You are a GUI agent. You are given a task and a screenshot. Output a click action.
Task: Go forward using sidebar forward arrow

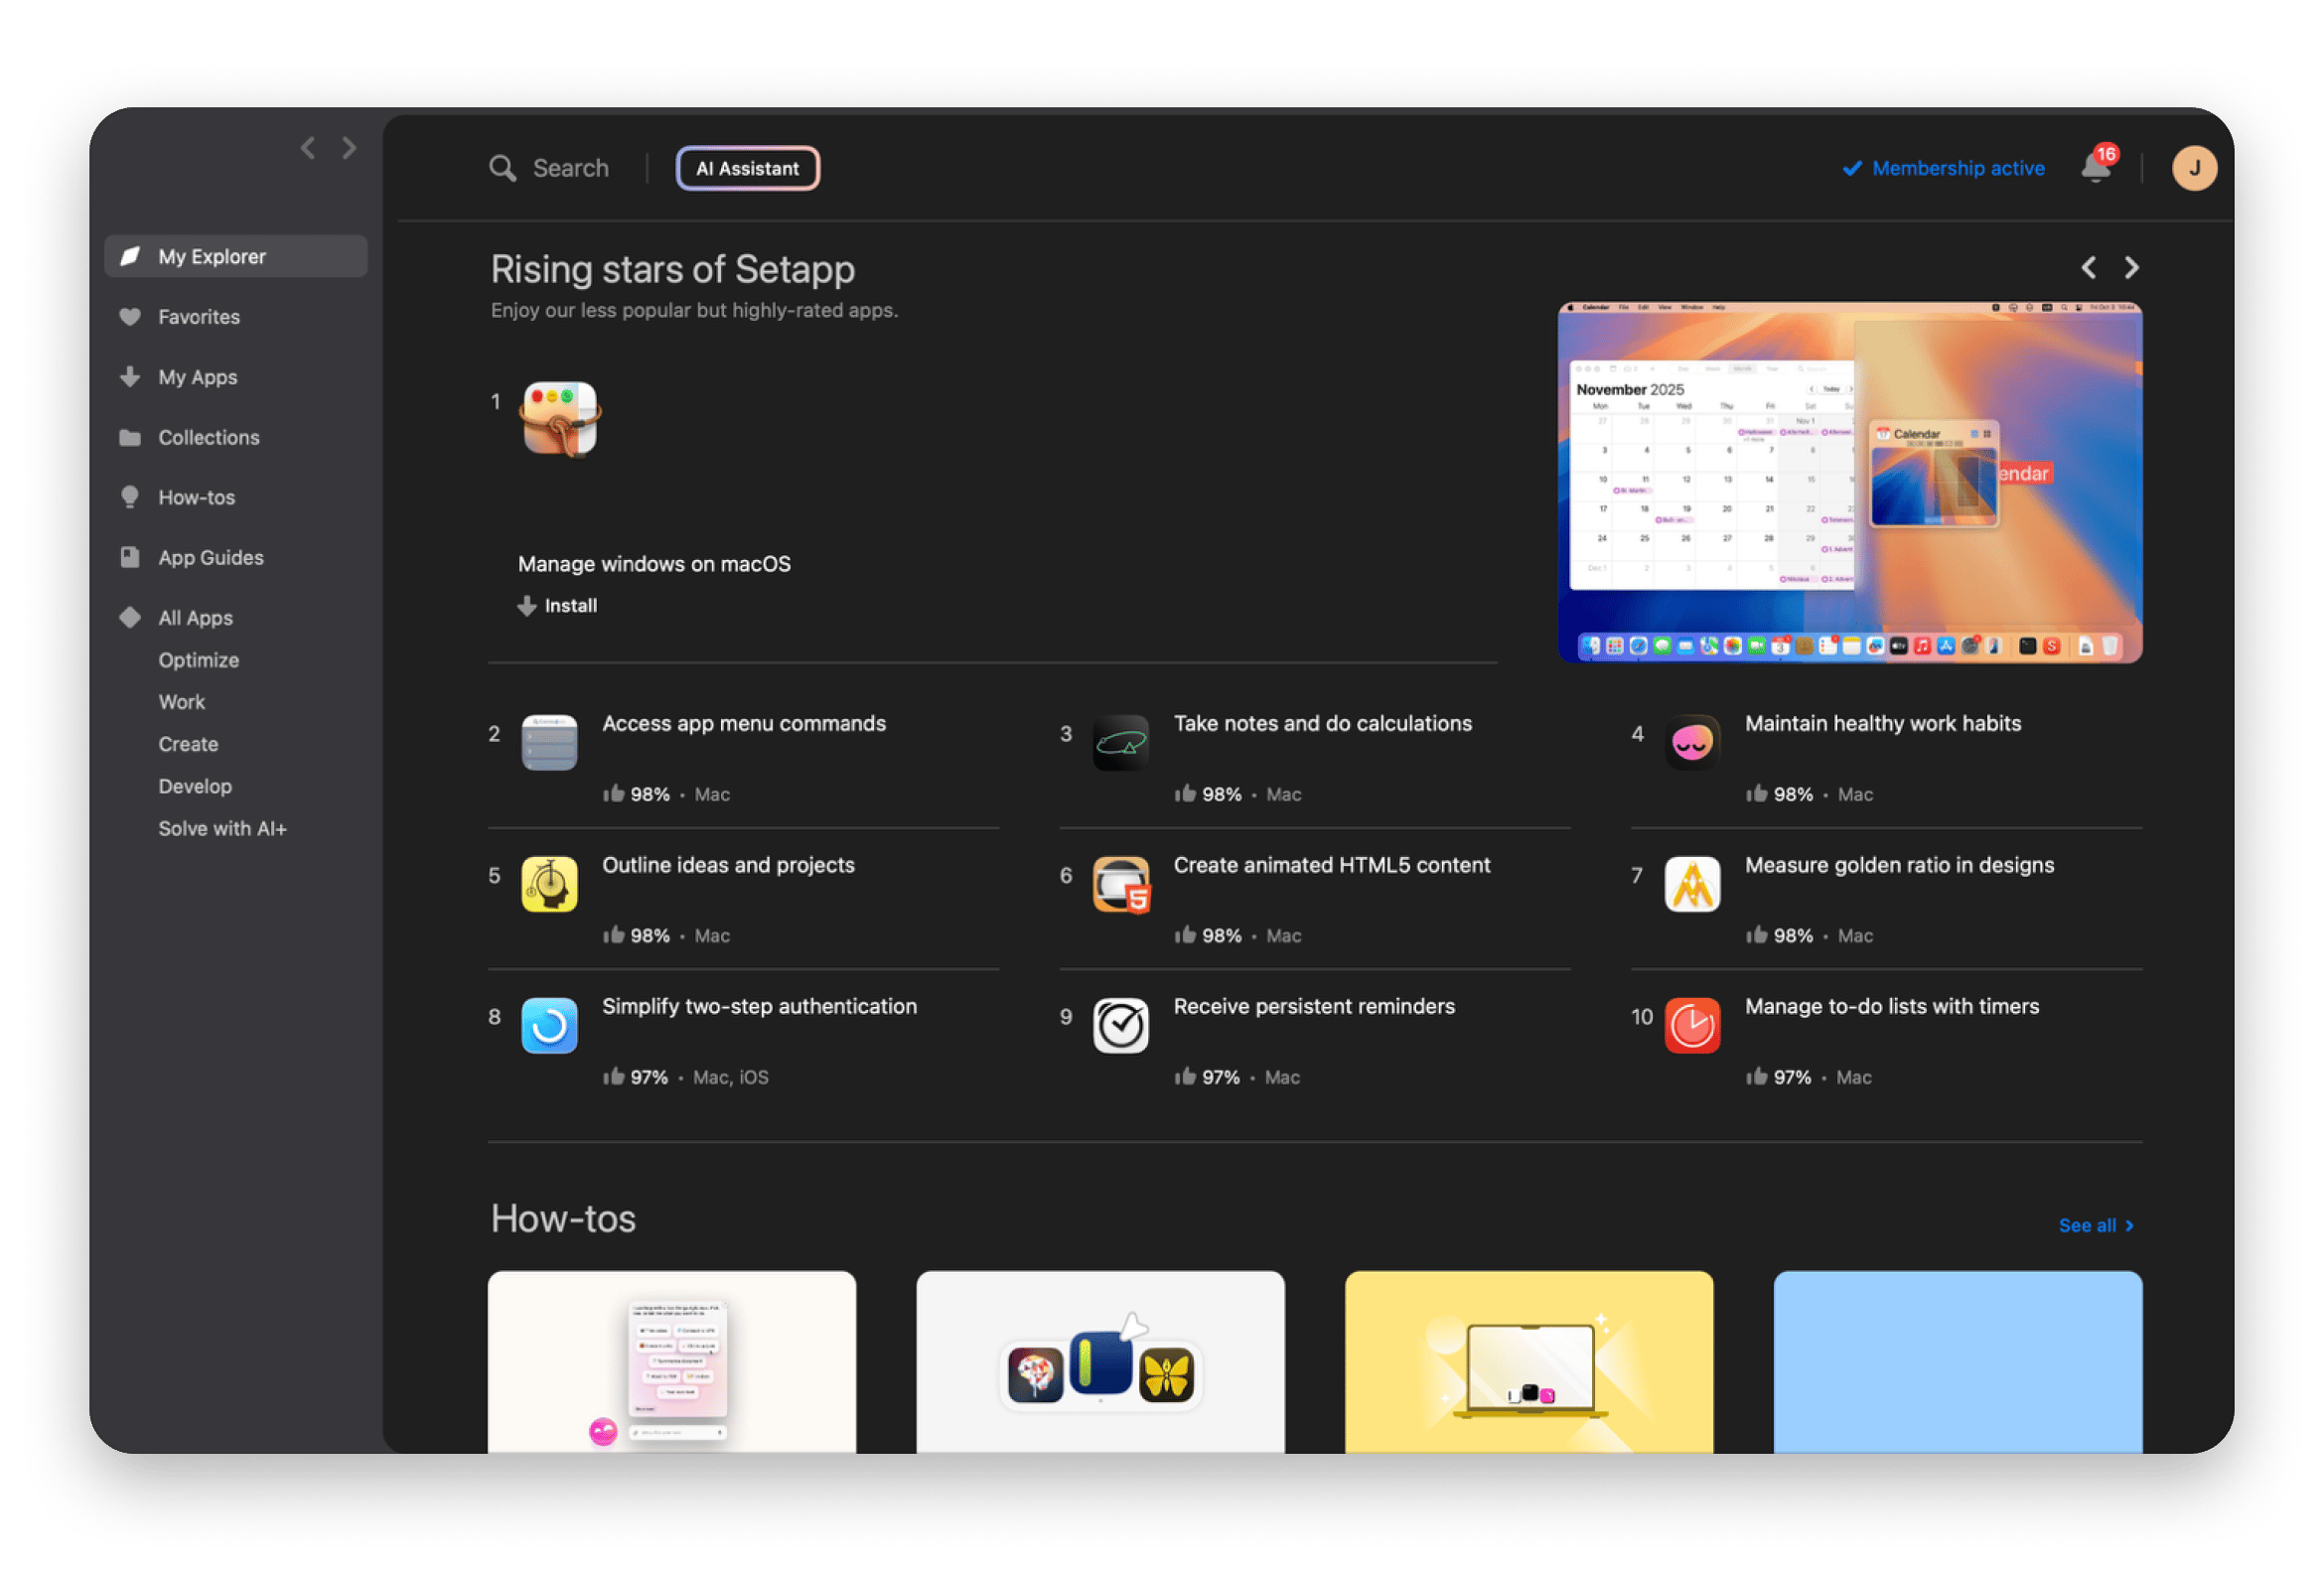click(349, 148)
